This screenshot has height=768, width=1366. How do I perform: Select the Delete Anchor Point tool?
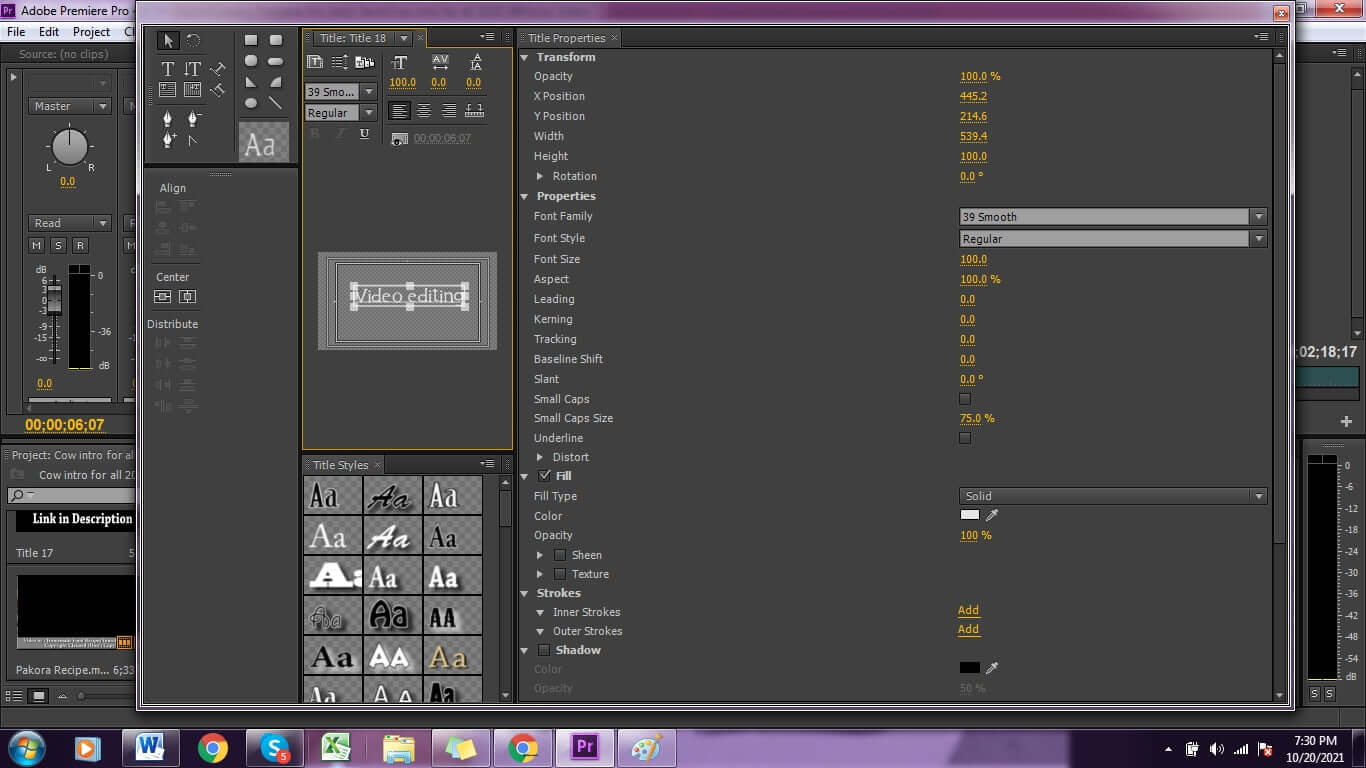[x=193, y=118]
